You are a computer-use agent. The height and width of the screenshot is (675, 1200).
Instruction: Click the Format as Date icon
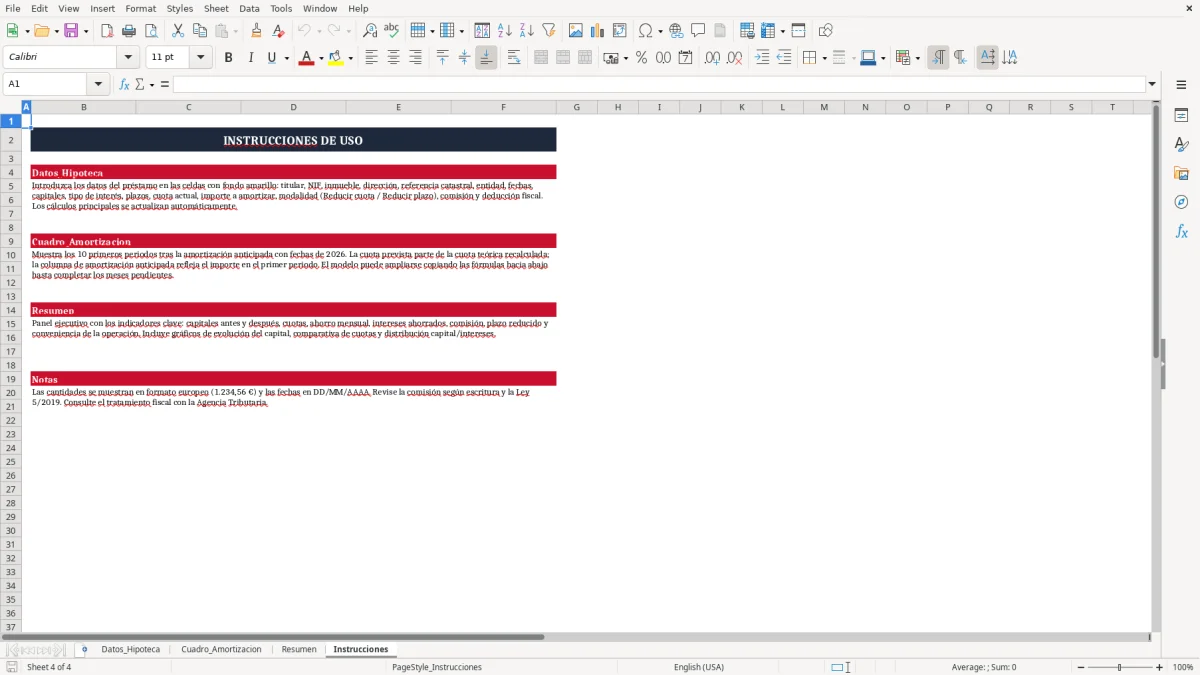(685, 58)
